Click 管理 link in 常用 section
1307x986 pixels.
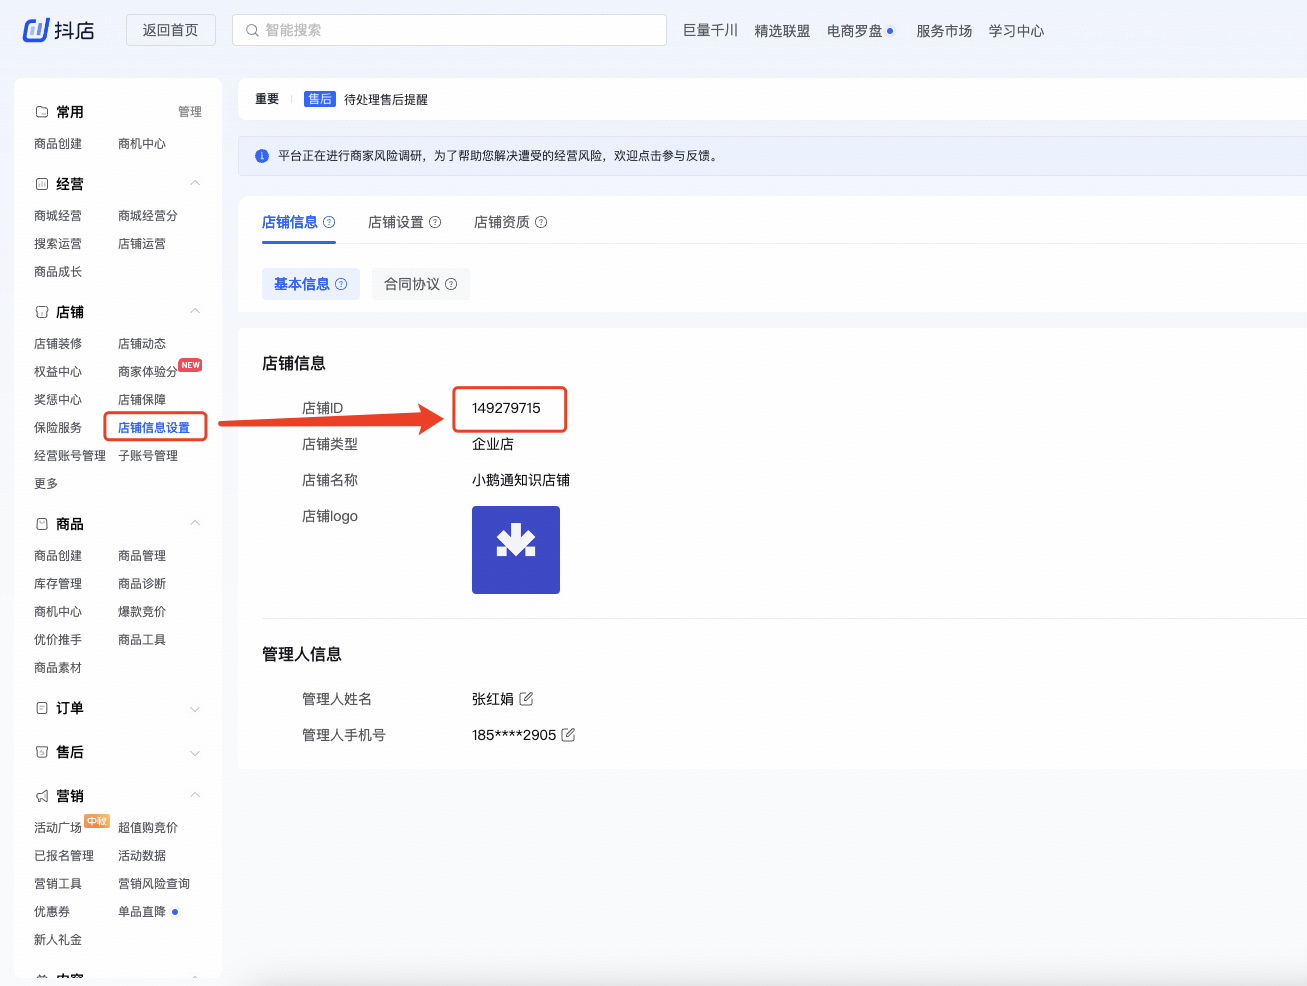(190, 112)
